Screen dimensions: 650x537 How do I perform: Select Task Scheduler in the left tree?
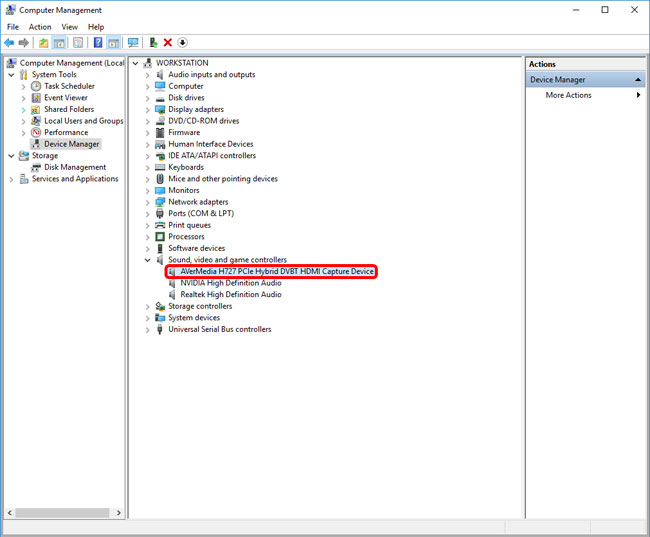coord(69,86)
